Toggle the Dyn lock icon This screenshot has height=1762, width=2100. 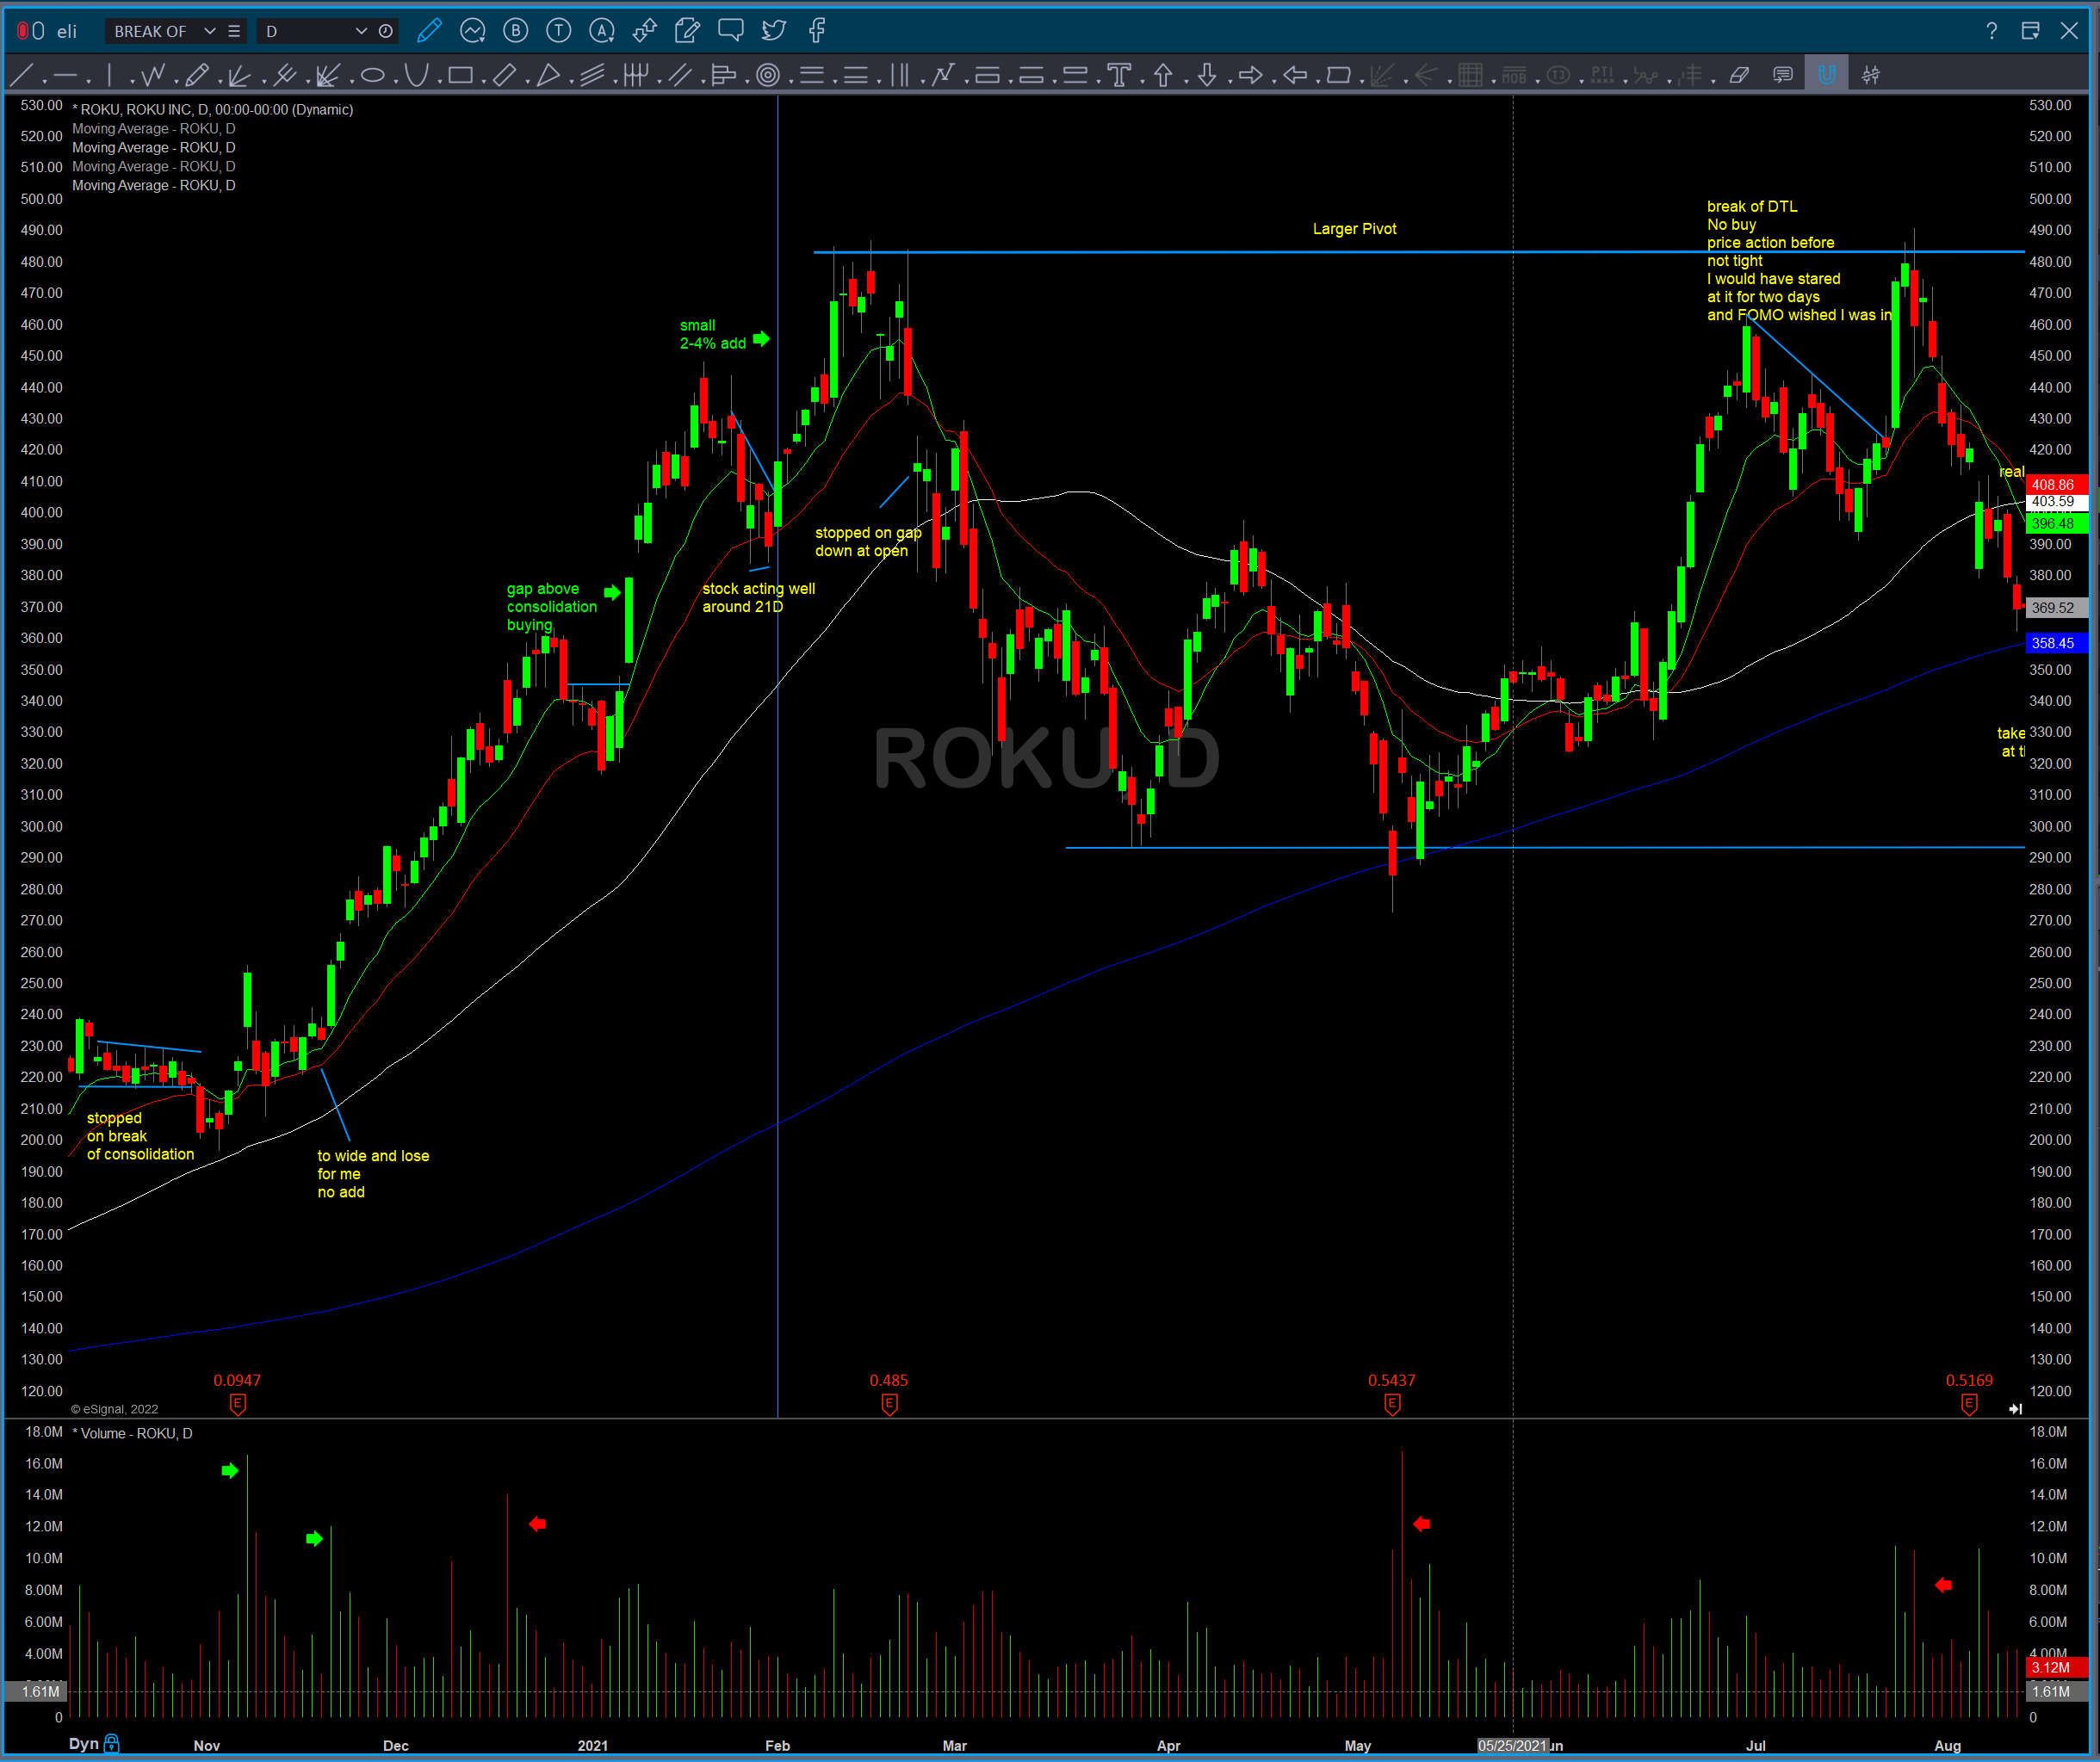click(x=112, y=1744)
